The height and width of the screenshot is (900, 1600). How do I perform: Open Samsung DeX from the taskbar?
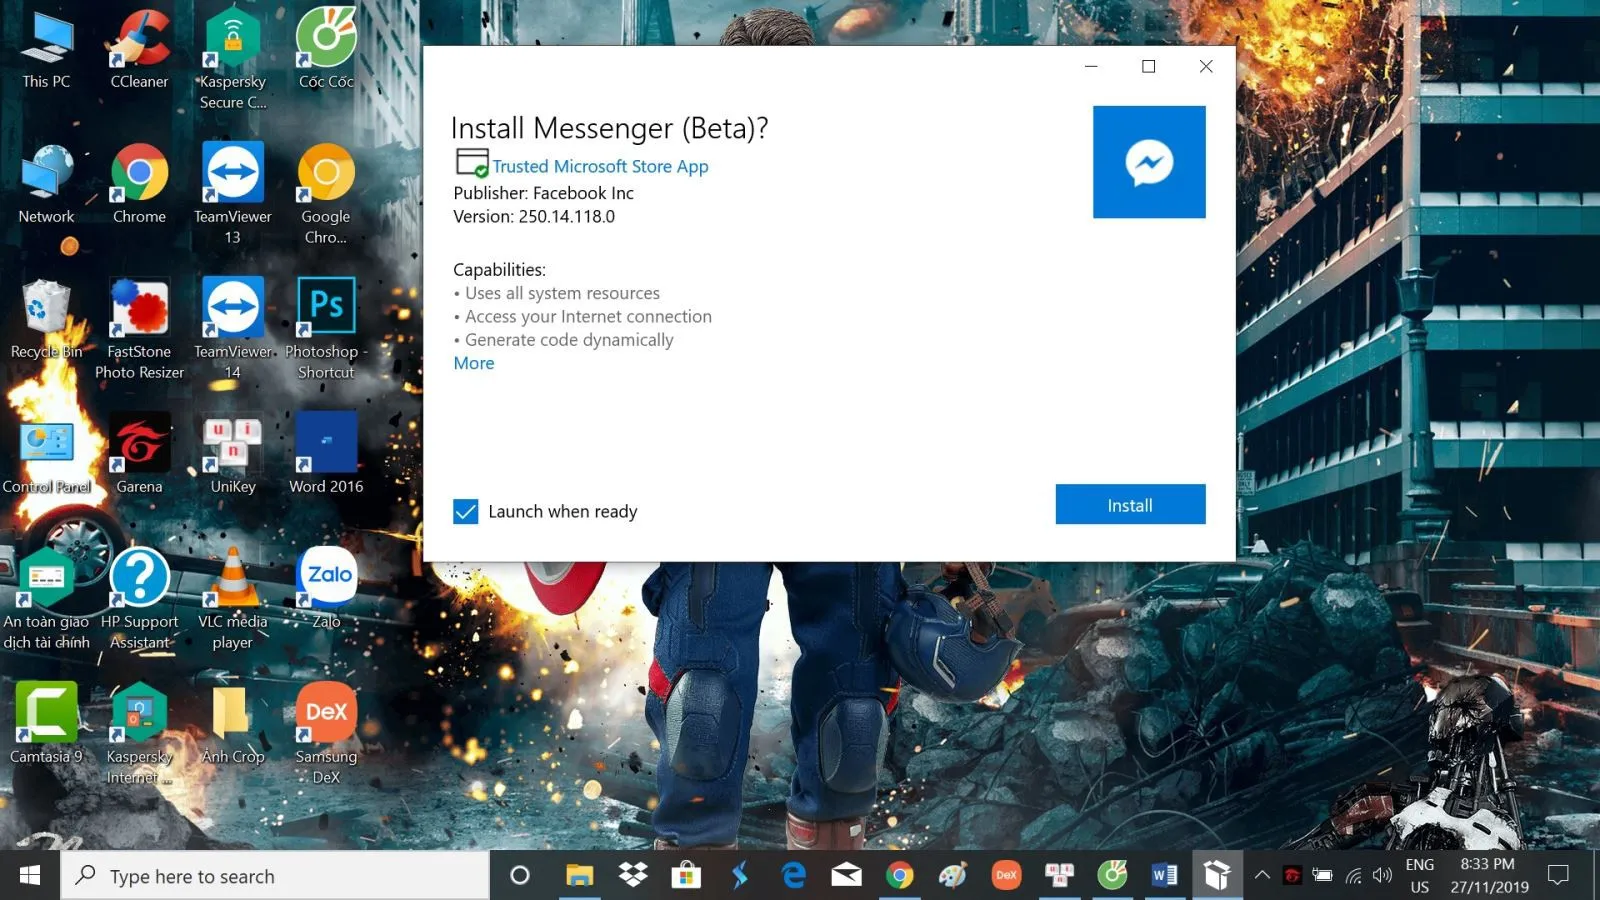pyautogui.click(x=1006, y=876)
